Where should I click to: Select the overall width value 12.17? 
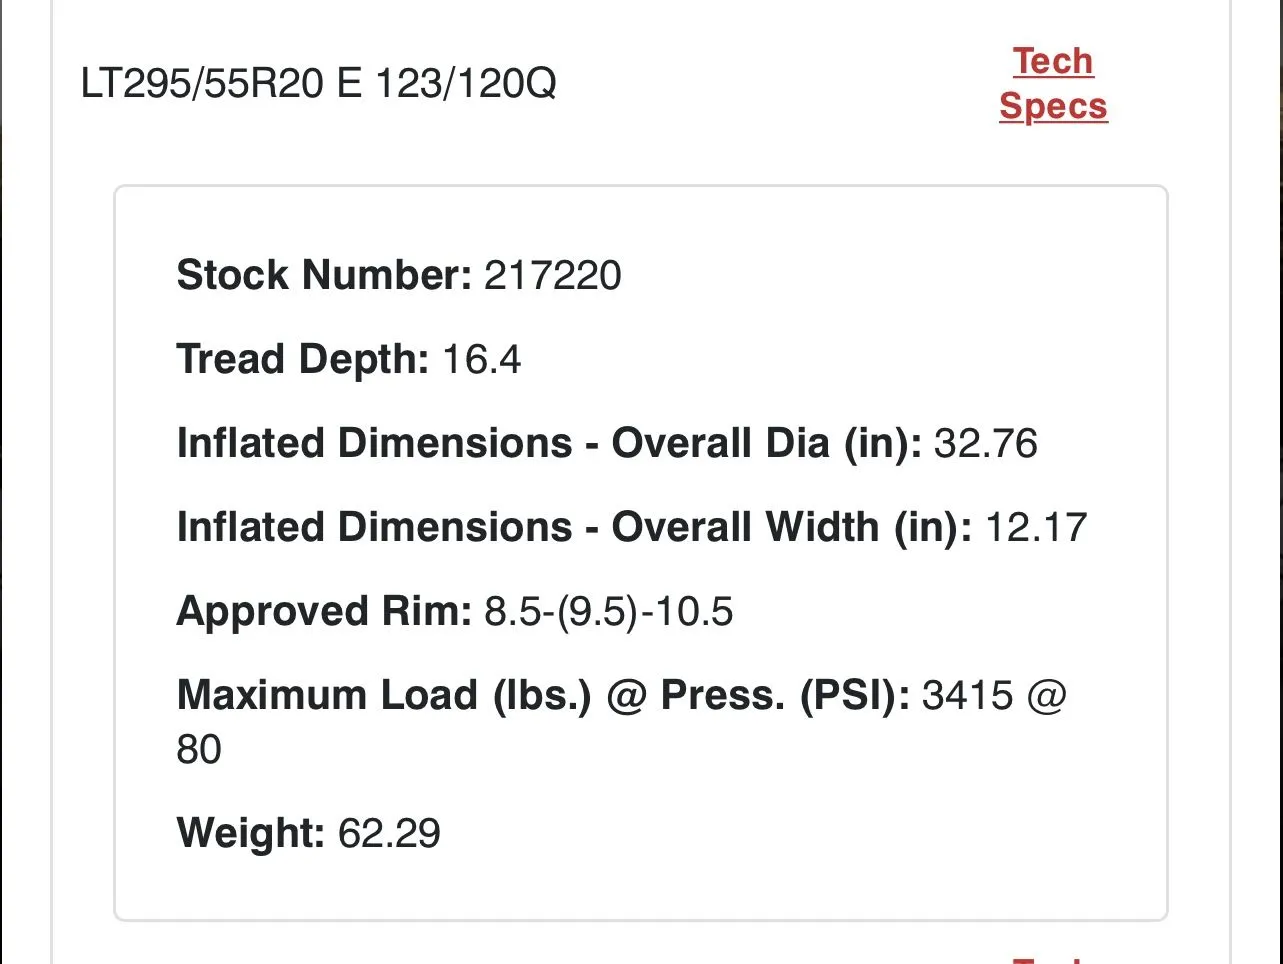click(1036, 528)
